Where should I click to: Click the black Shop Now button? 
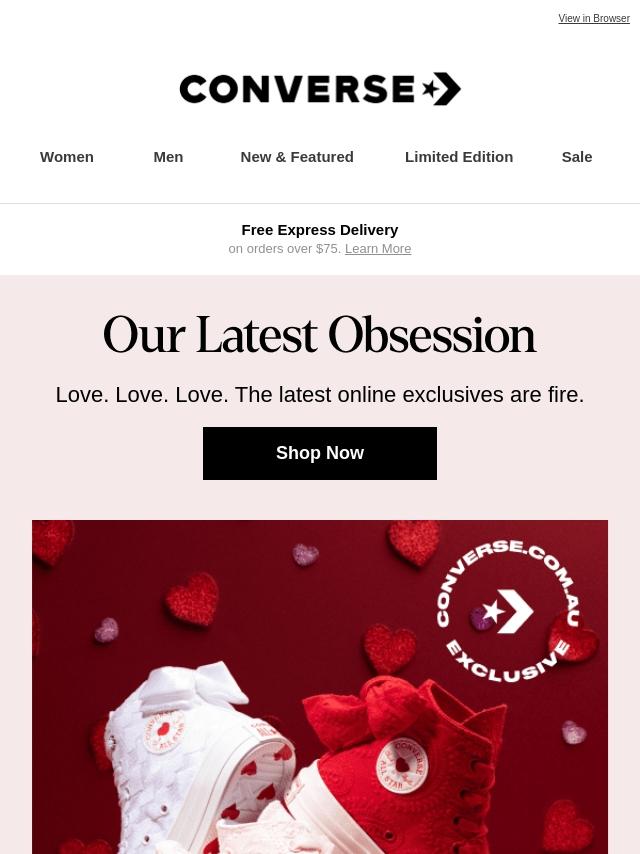point(320,453)
